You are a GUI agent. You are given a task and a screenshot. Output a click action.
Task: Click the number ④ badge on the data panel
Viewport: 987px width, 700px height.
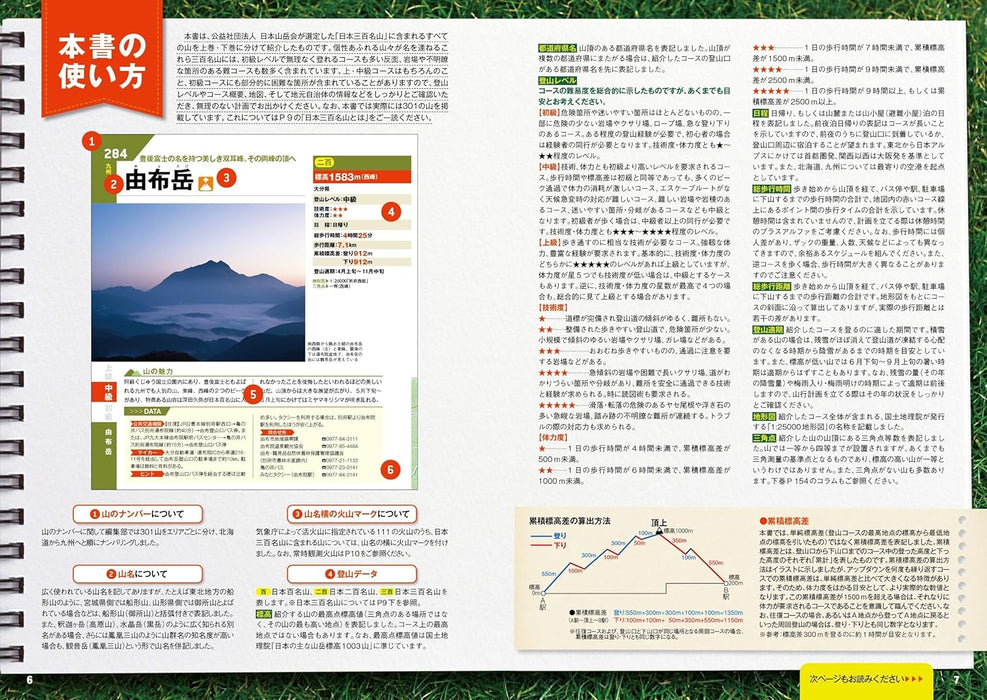click(x=392, y=210)
